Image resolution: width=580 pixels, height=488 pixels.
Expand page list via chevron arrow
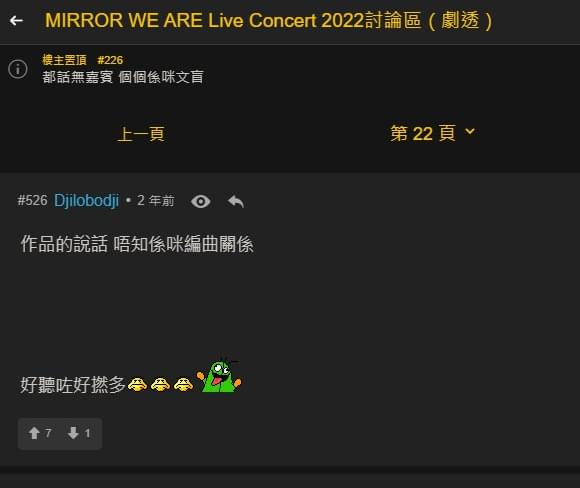[470, 131]
